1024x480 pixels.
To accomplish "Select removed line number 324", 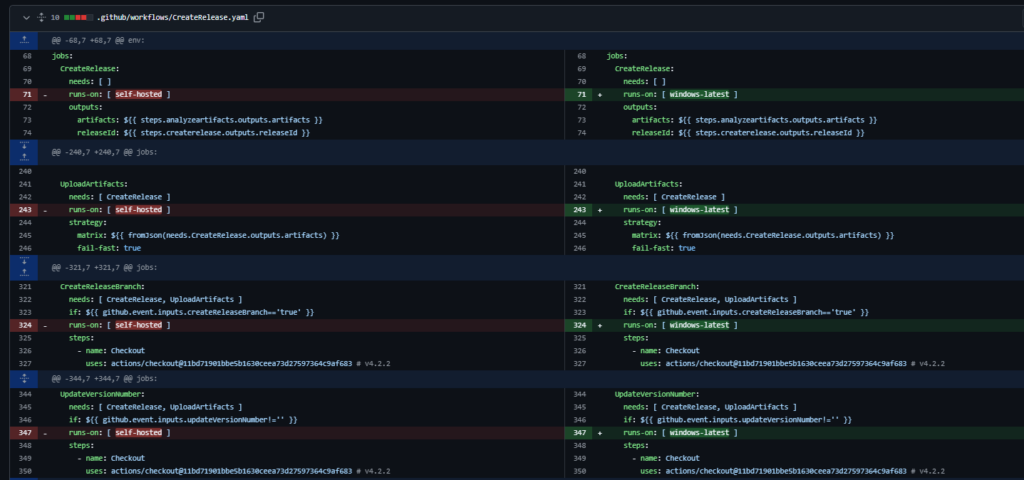I will (x=24, y=325).
